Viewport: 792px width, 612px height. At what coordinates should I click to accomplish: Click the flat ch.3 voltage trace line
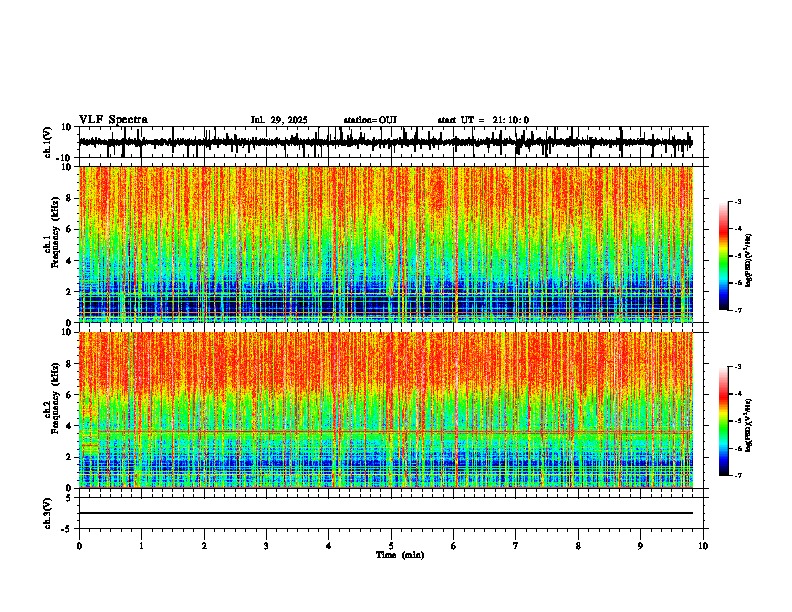tap(385, 513)
